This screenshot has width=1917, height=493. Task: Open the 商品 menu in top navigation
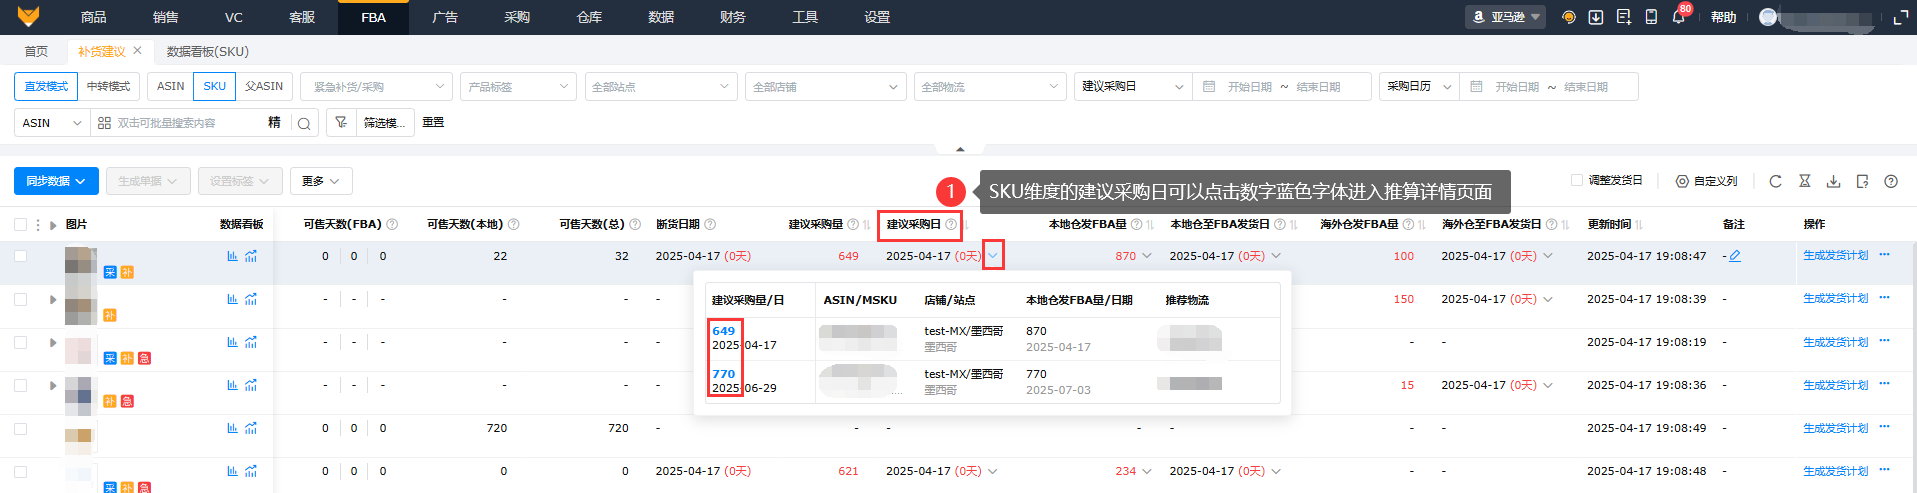[94, 17]
